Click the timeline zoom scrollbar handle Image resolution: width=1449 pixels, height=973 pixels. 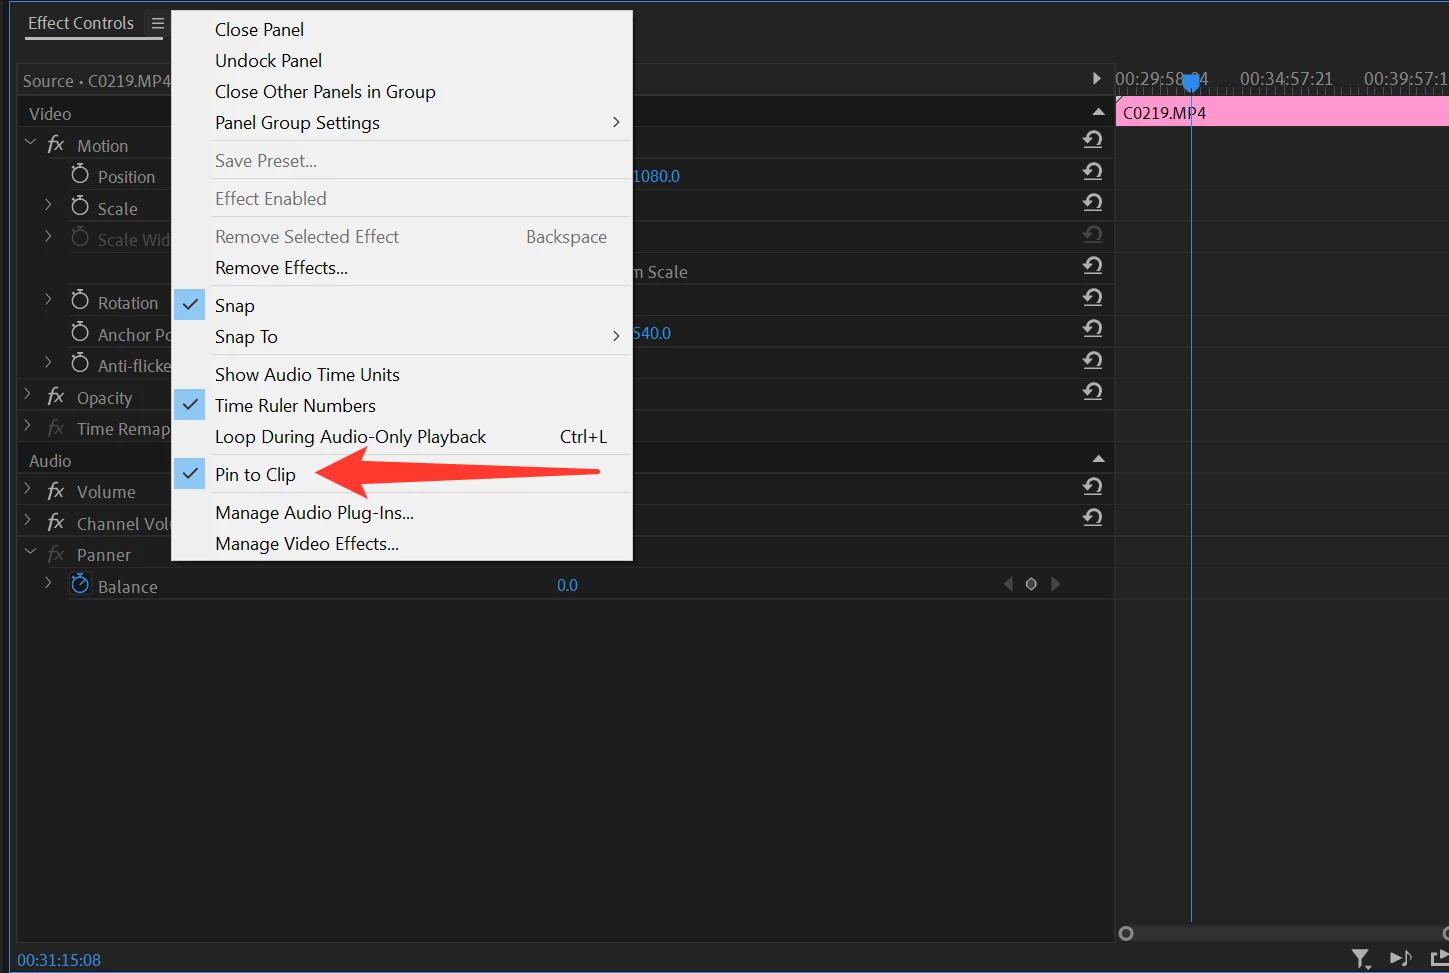click(x=1126, y=933)
